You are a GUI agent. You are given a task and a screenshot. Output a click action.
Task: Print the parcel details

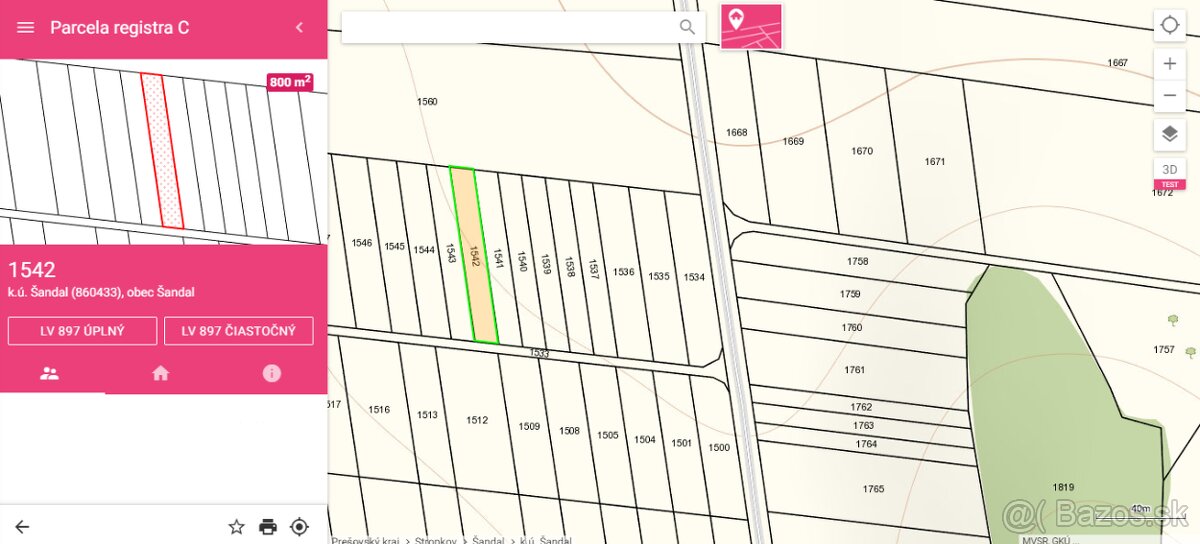267,527
